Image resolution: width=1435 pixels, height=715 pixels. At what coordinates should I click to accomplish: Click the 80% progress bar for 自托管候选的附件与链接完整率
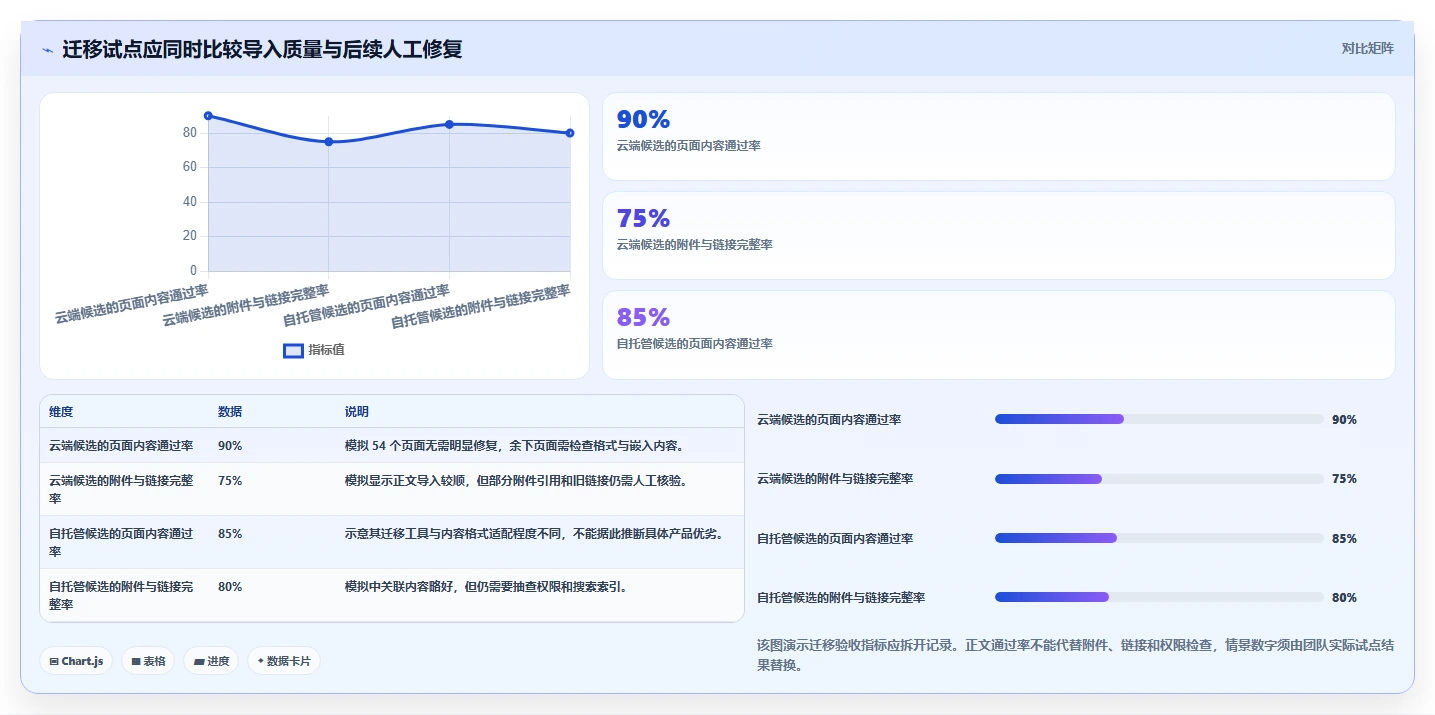pos(1159,597)
